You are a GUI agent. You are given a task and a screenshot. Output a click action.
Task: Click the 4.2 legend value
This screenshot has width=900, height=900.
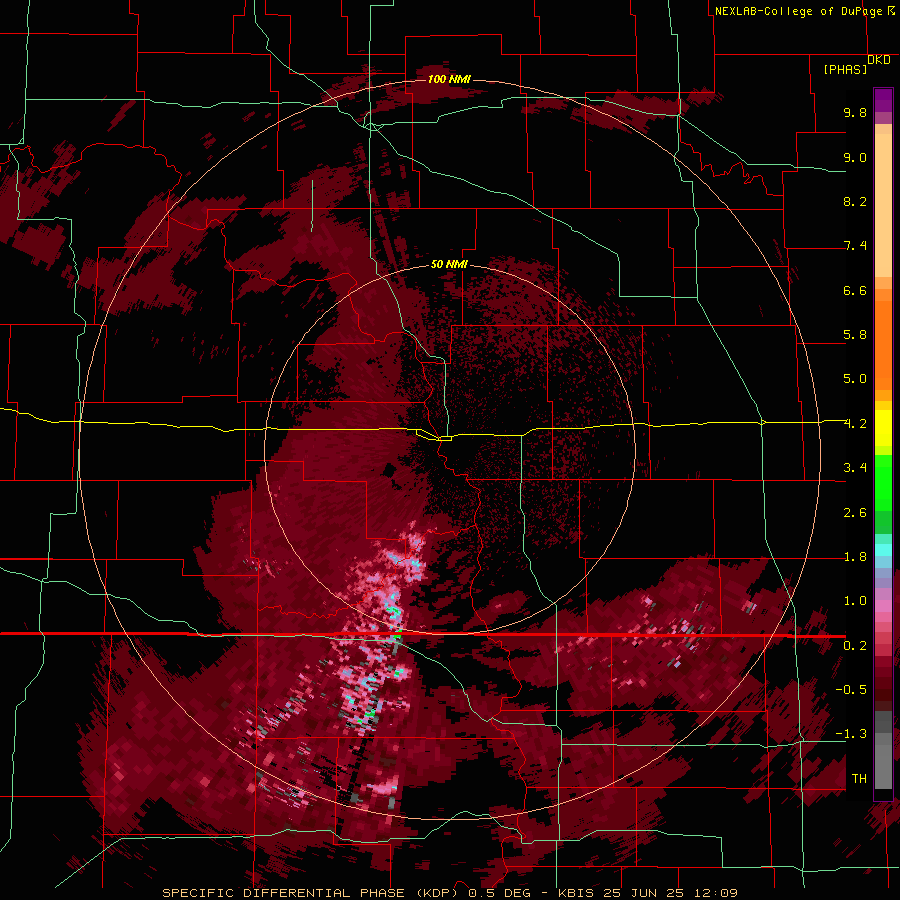coord(855,424)
